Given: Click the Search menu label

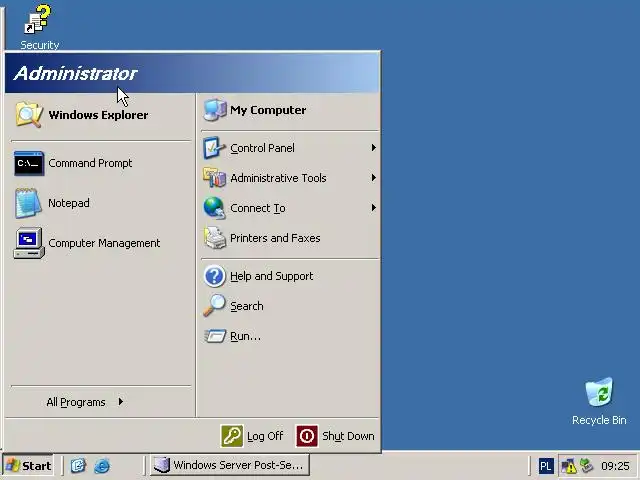Looking at the screenshot, I should (x=247, y=306).
